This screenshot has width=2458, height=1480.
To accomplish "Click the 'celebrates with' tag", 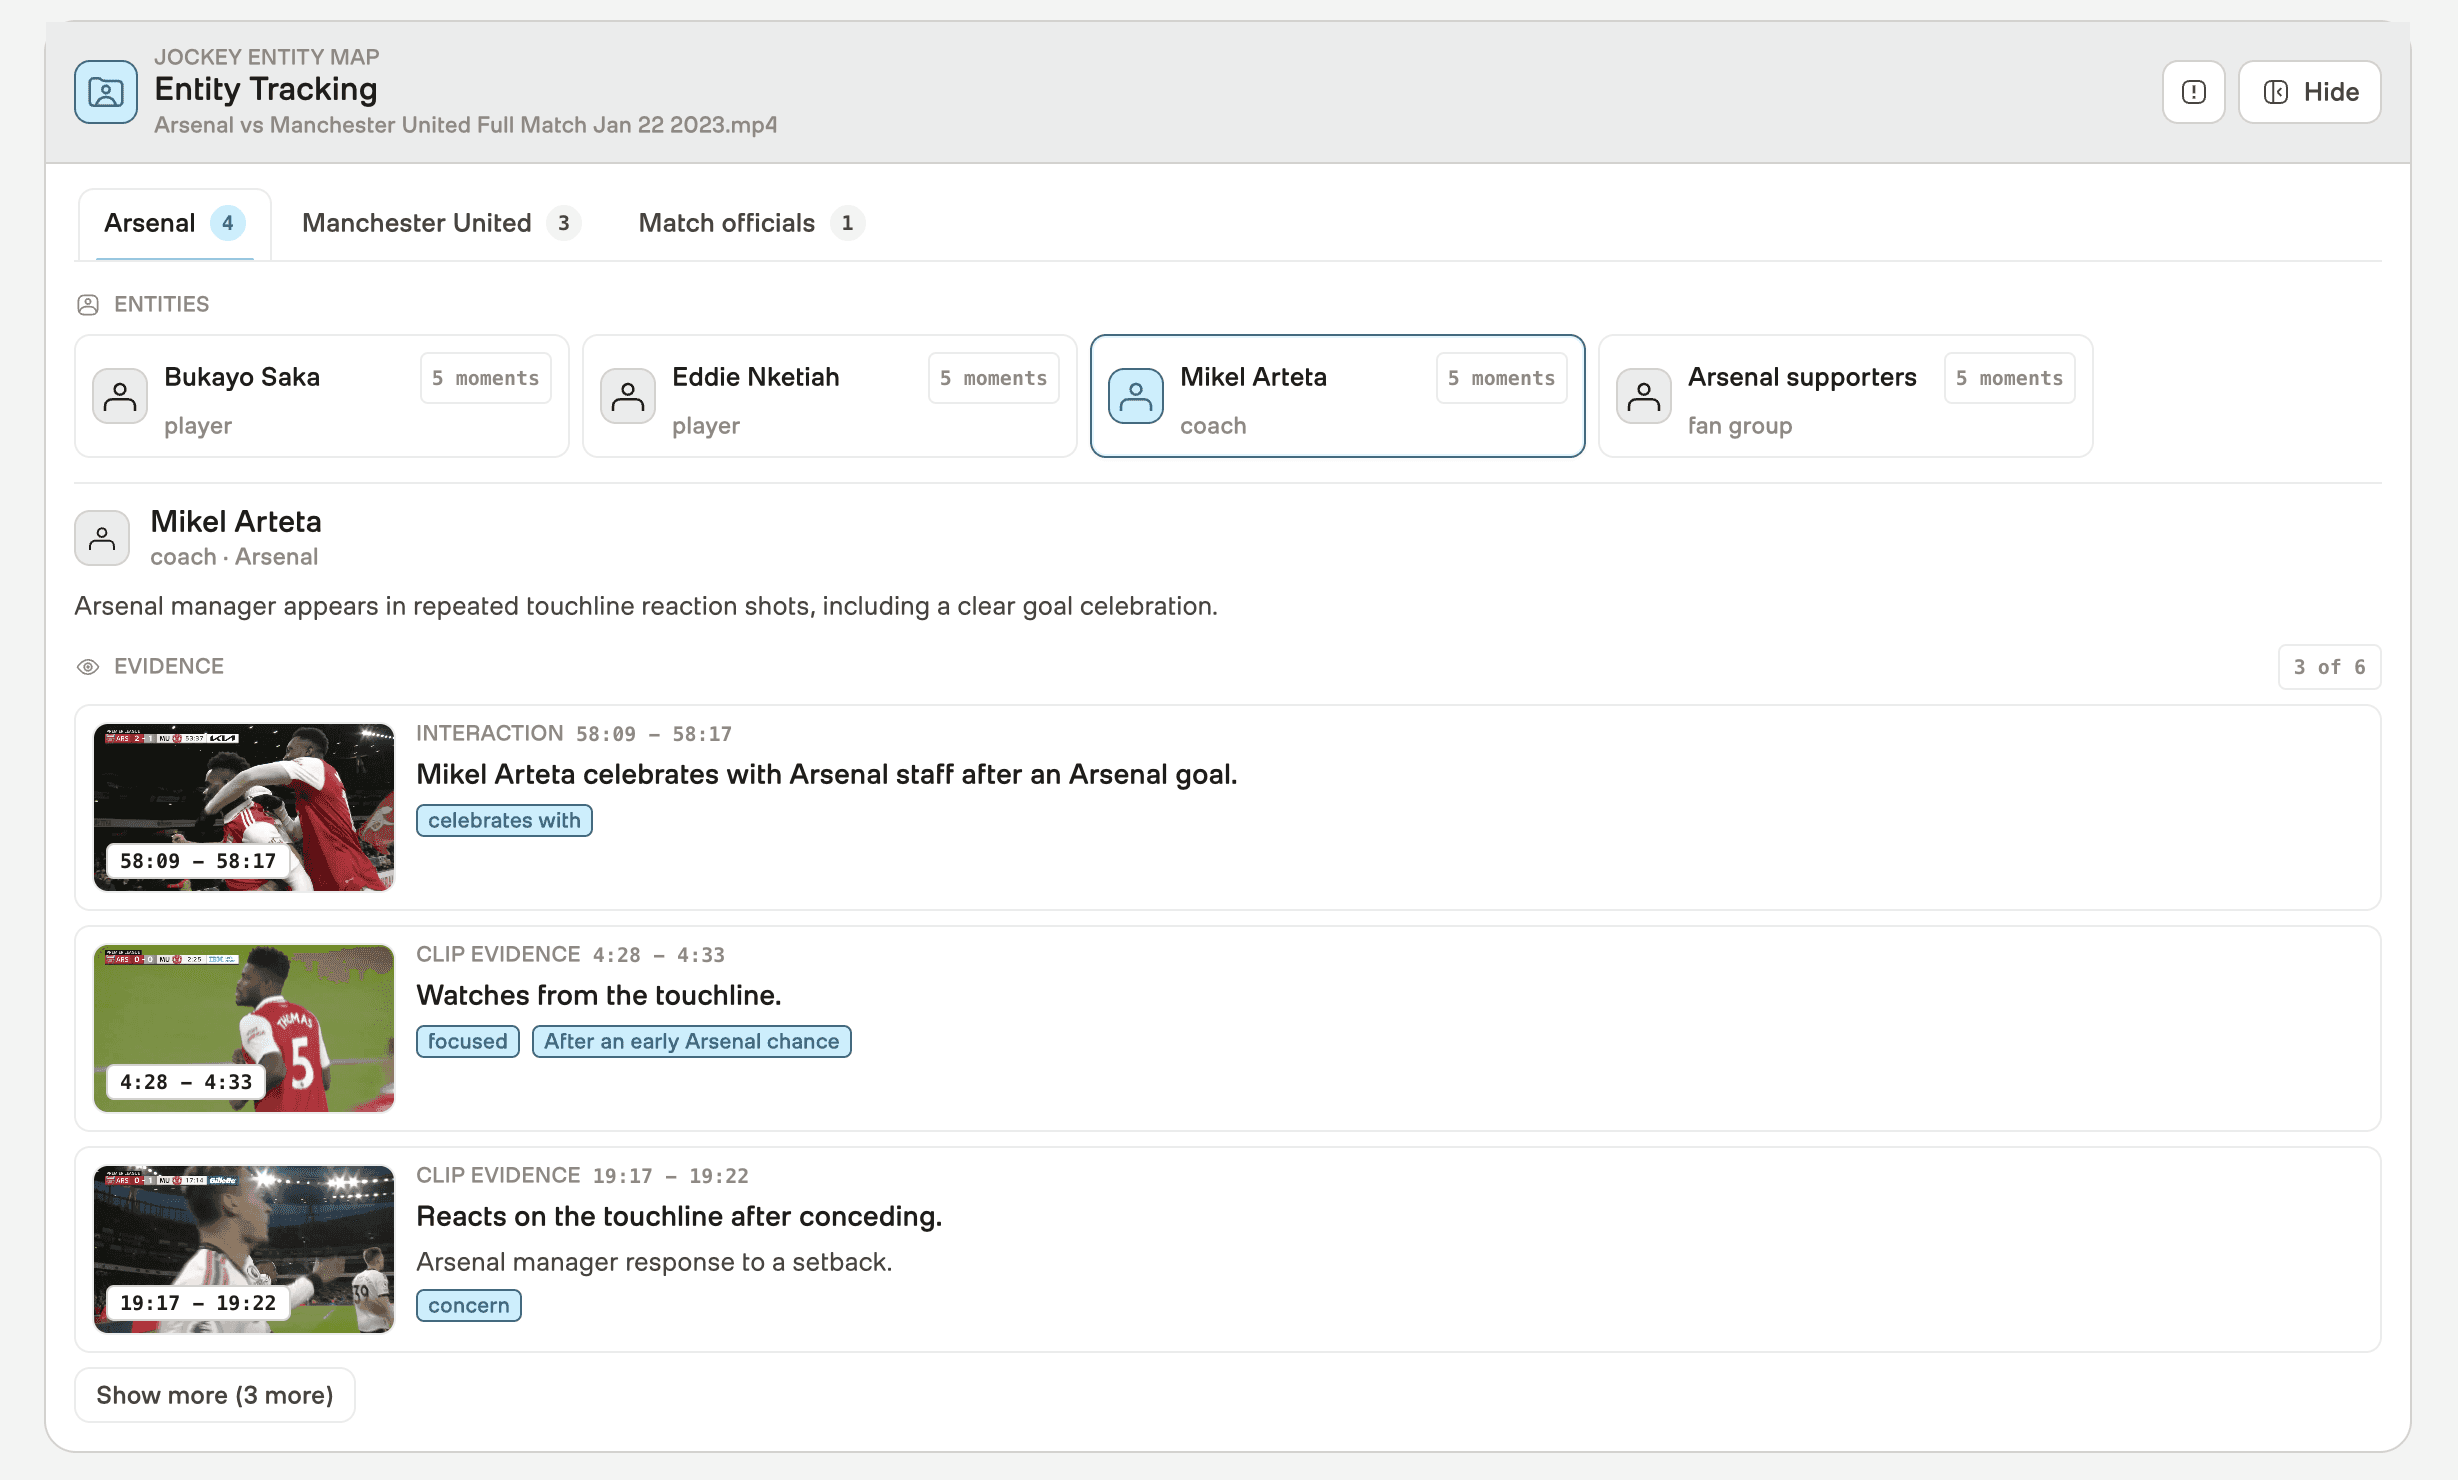I will [x=504, y=820].
